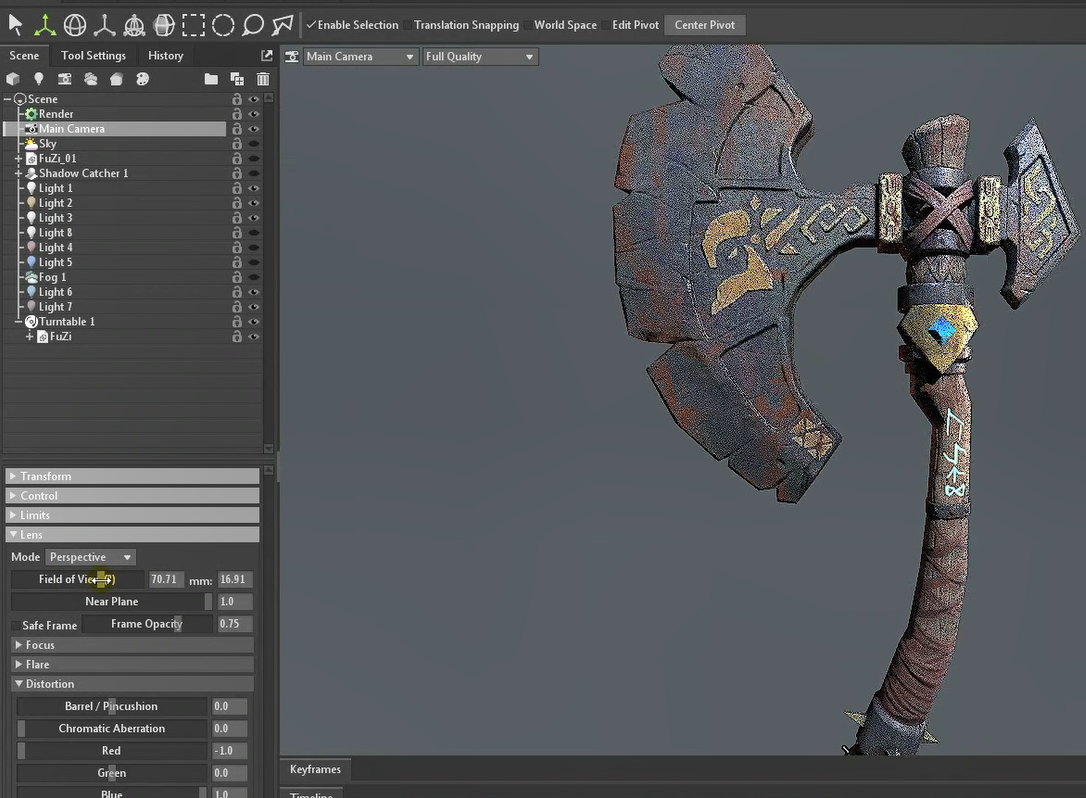1086x798 pixels.
Task: Switch to the Tool Settings tab
Action: click(93, 56)
